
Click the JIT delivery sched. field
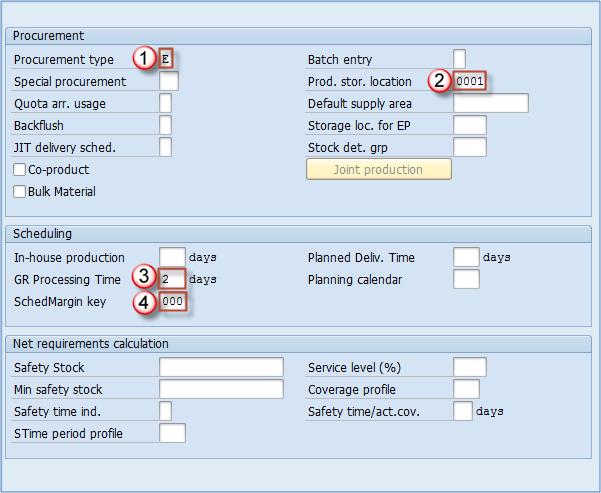pyautogui.click(x=166, y=147)
